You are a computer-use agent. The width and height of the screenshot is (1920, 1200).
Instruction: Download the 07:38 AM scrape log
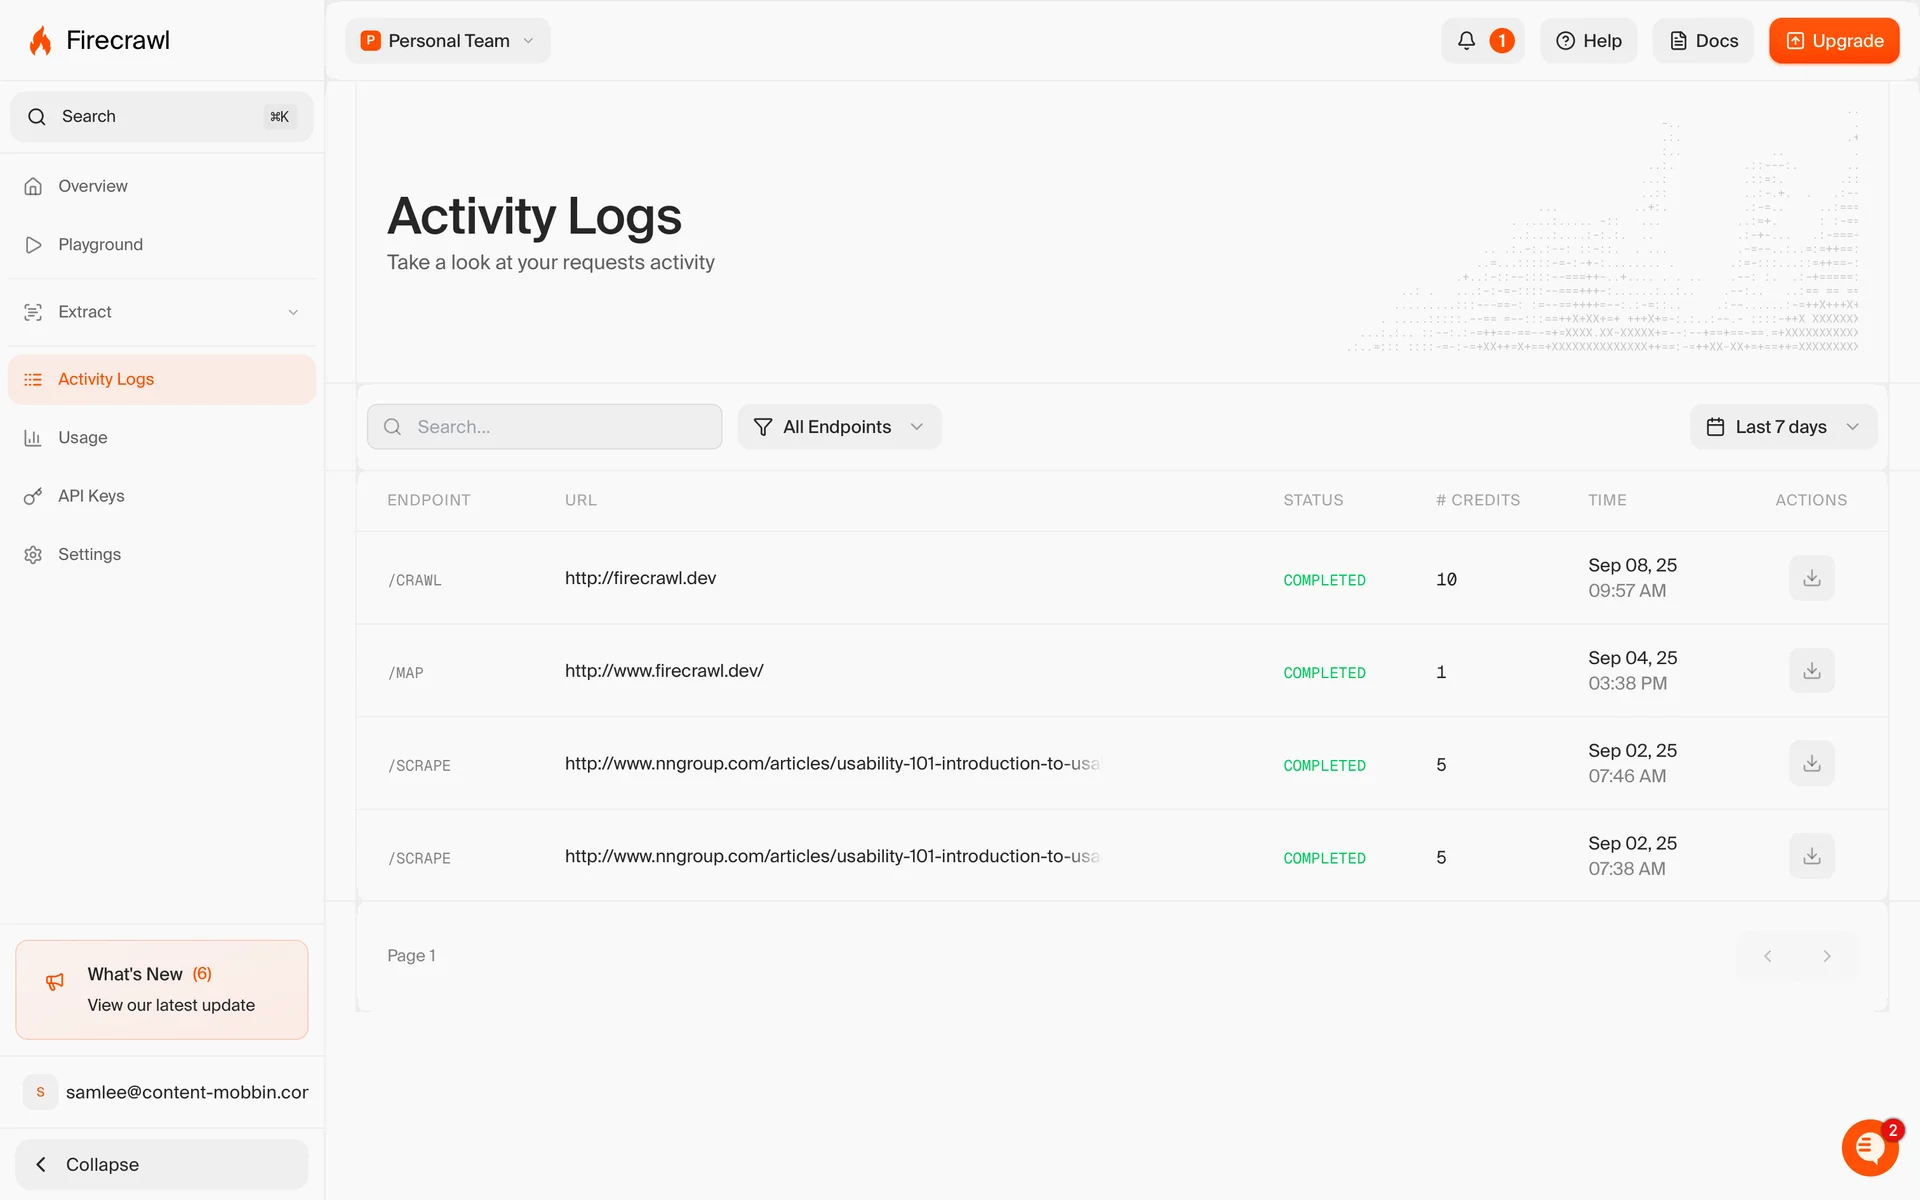(x=1811, y=857)
